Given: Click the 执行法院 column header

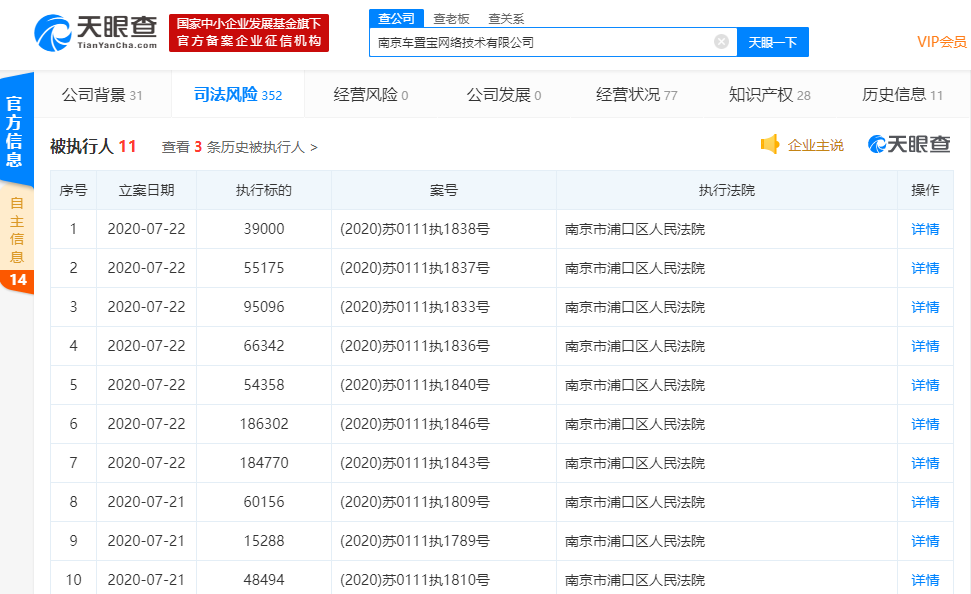Looking at the screenshot, I should tap(726, 190).
